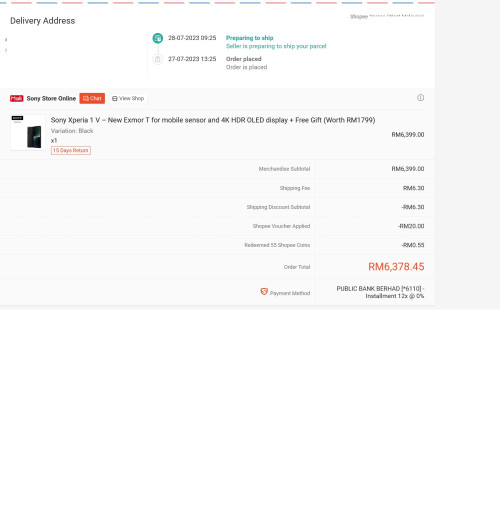The image size is (500, 526).
Task: Open the order info circle icon
Action: [420, 98]
